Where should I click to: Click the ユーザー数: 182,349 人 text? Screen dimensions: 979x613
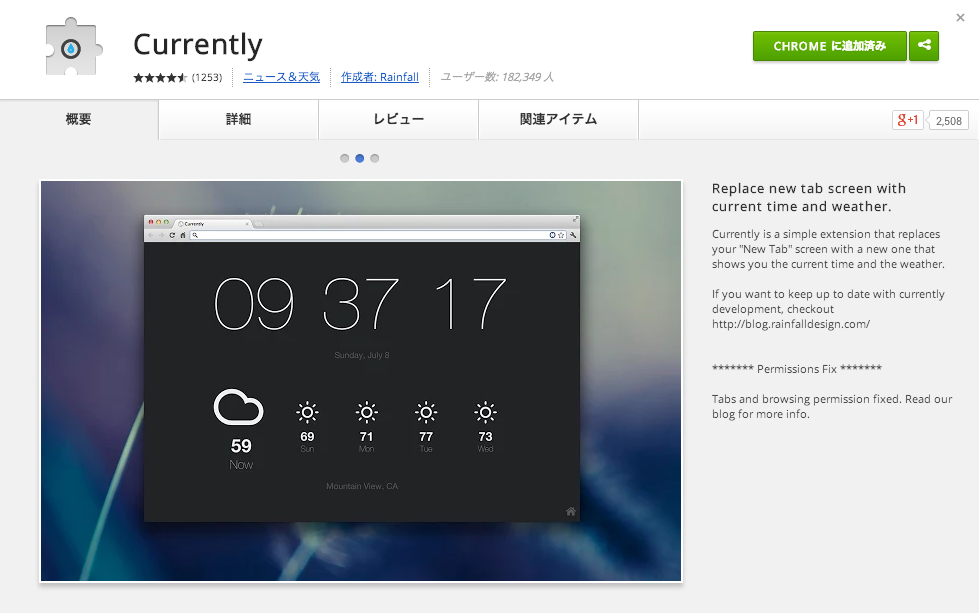[497, 77]
